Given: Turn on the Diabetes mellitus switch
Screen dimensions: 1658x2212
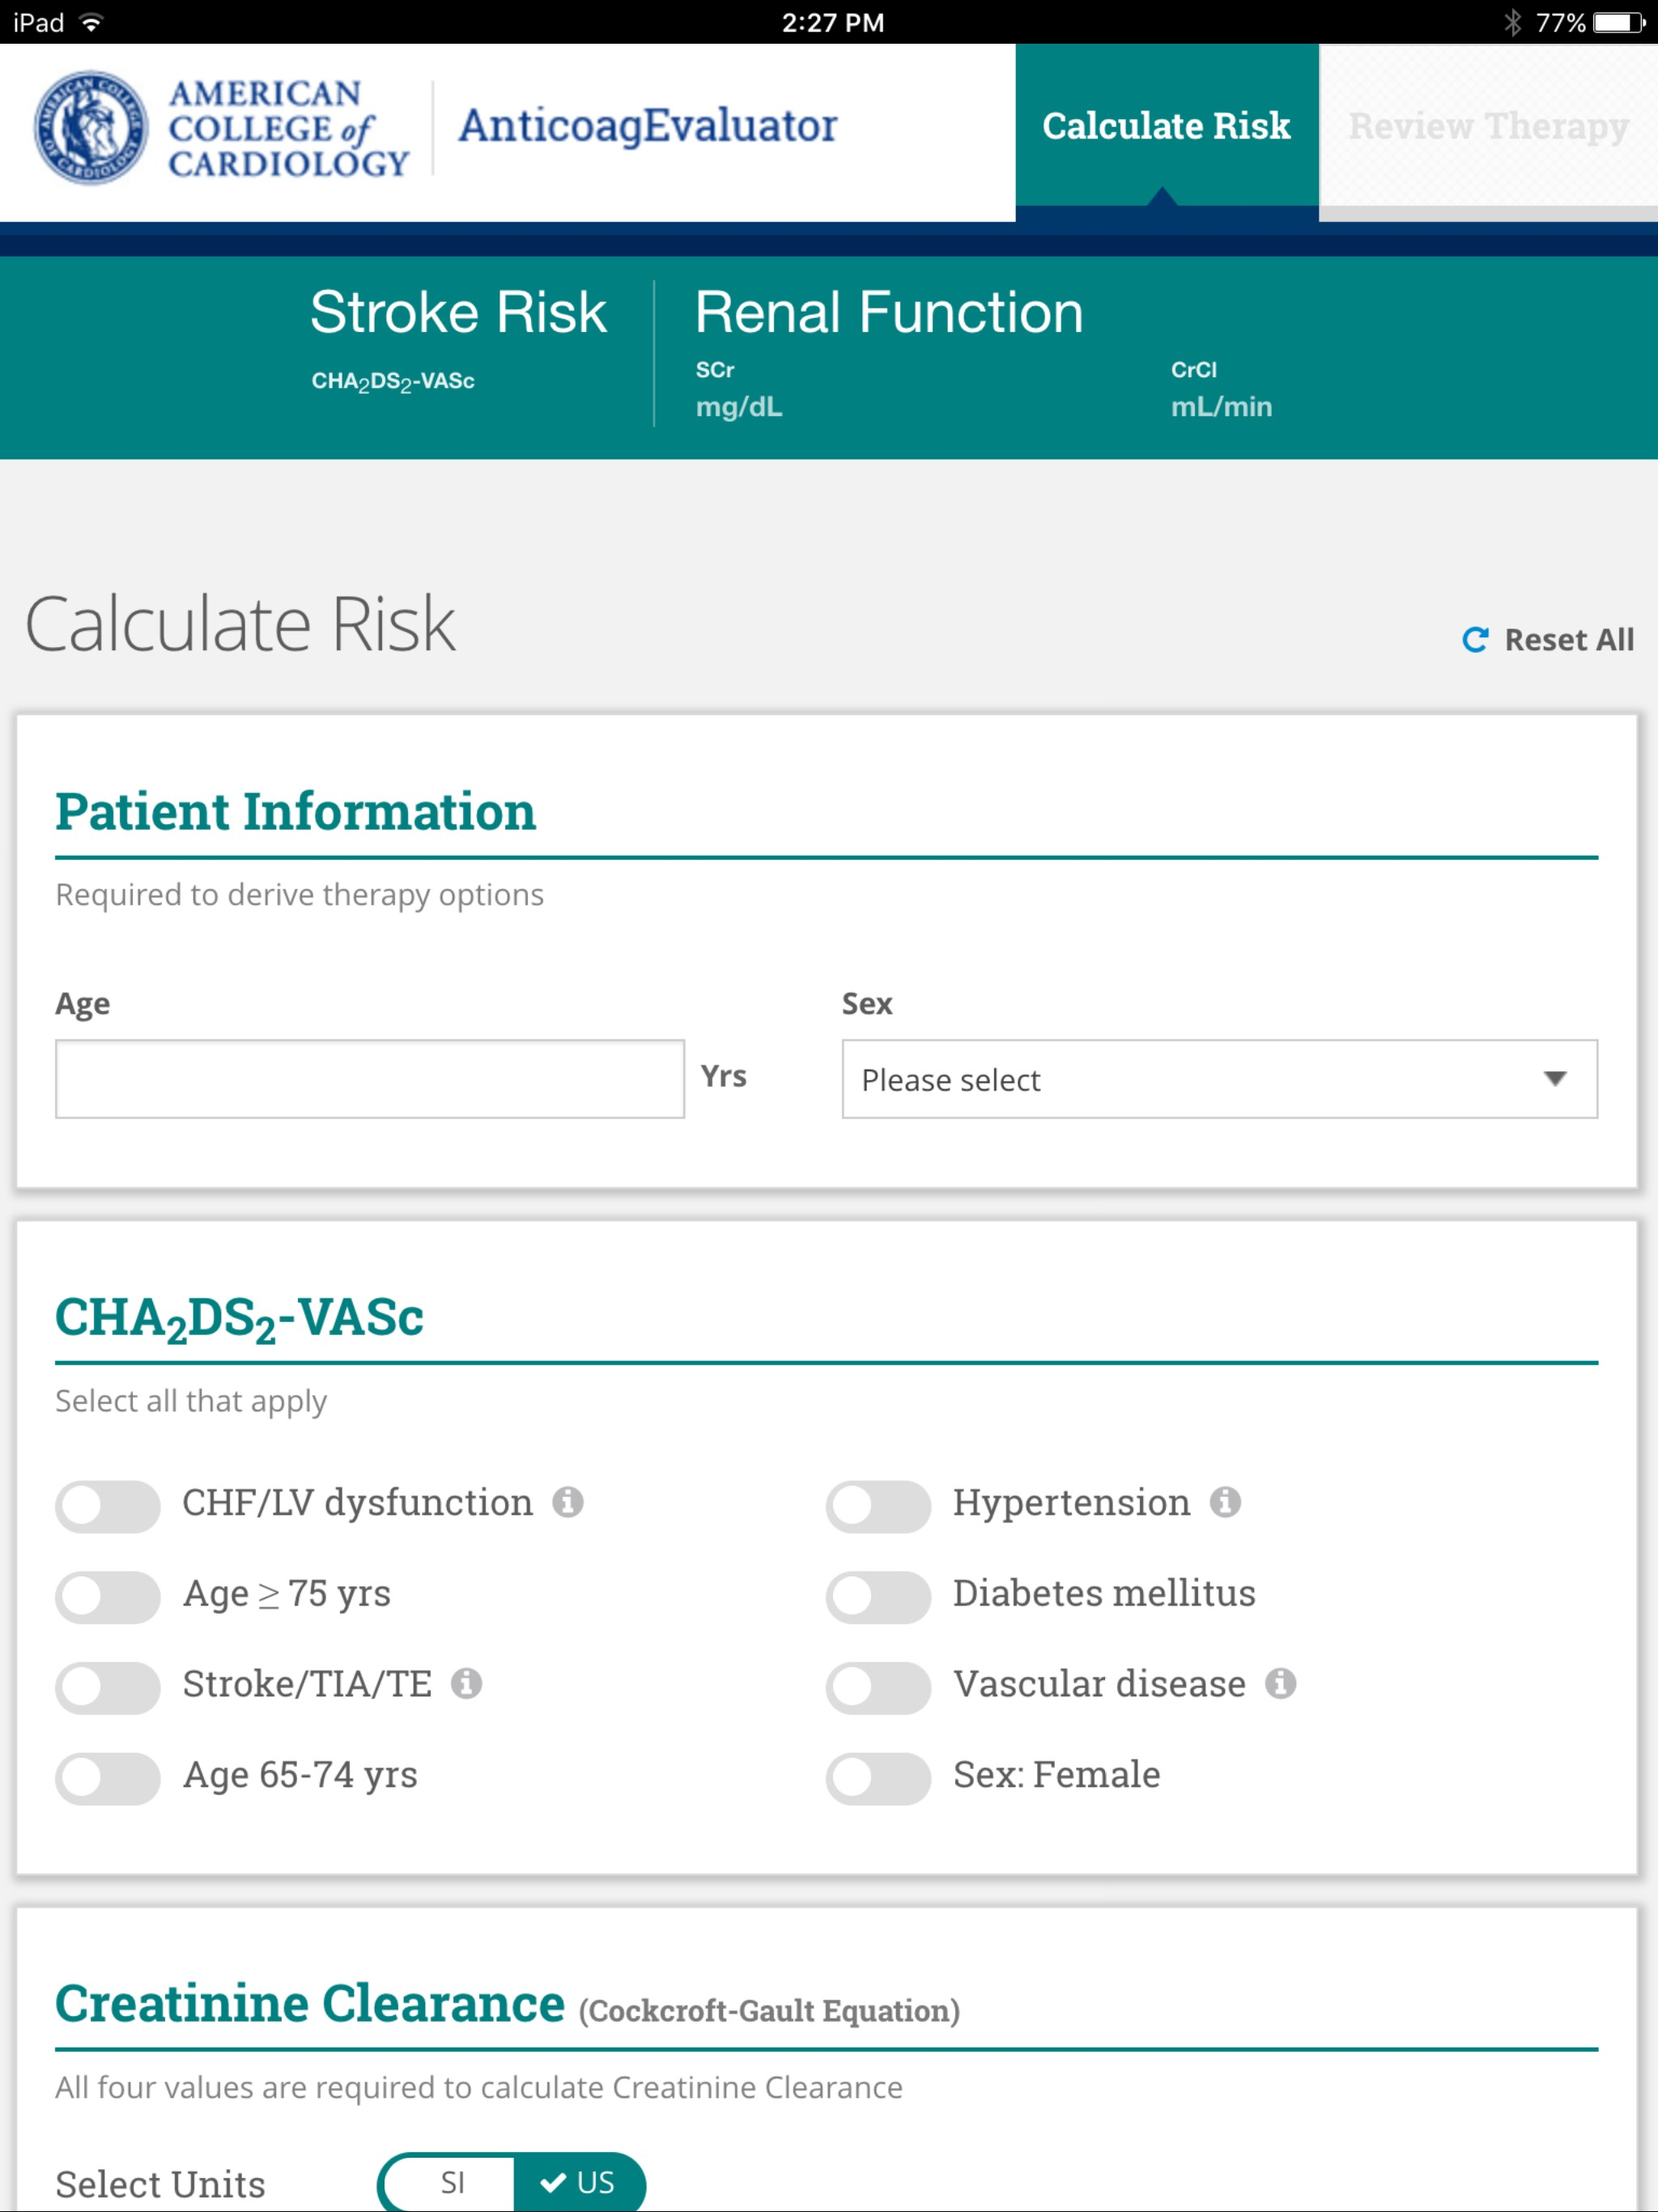Looking at the screenshot, I should click(x=878, y=1597).
